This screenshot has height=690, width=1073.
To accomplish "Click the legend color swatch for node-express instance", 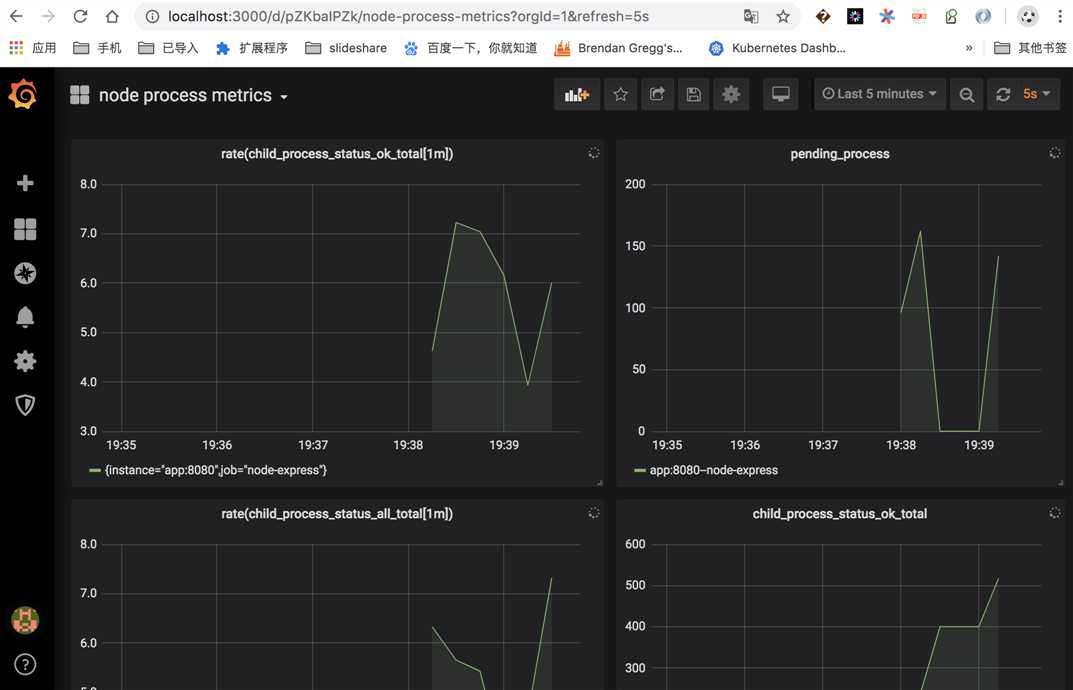I will coord(94,470).
